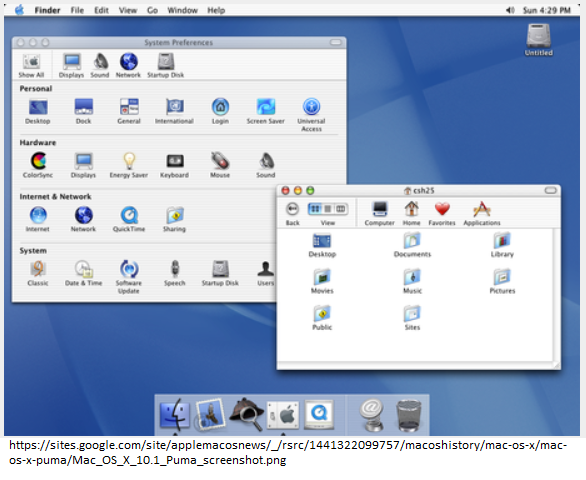
Task: Open the Desktop preference pane
Action: pyautogui.click(x=38, y=111)
